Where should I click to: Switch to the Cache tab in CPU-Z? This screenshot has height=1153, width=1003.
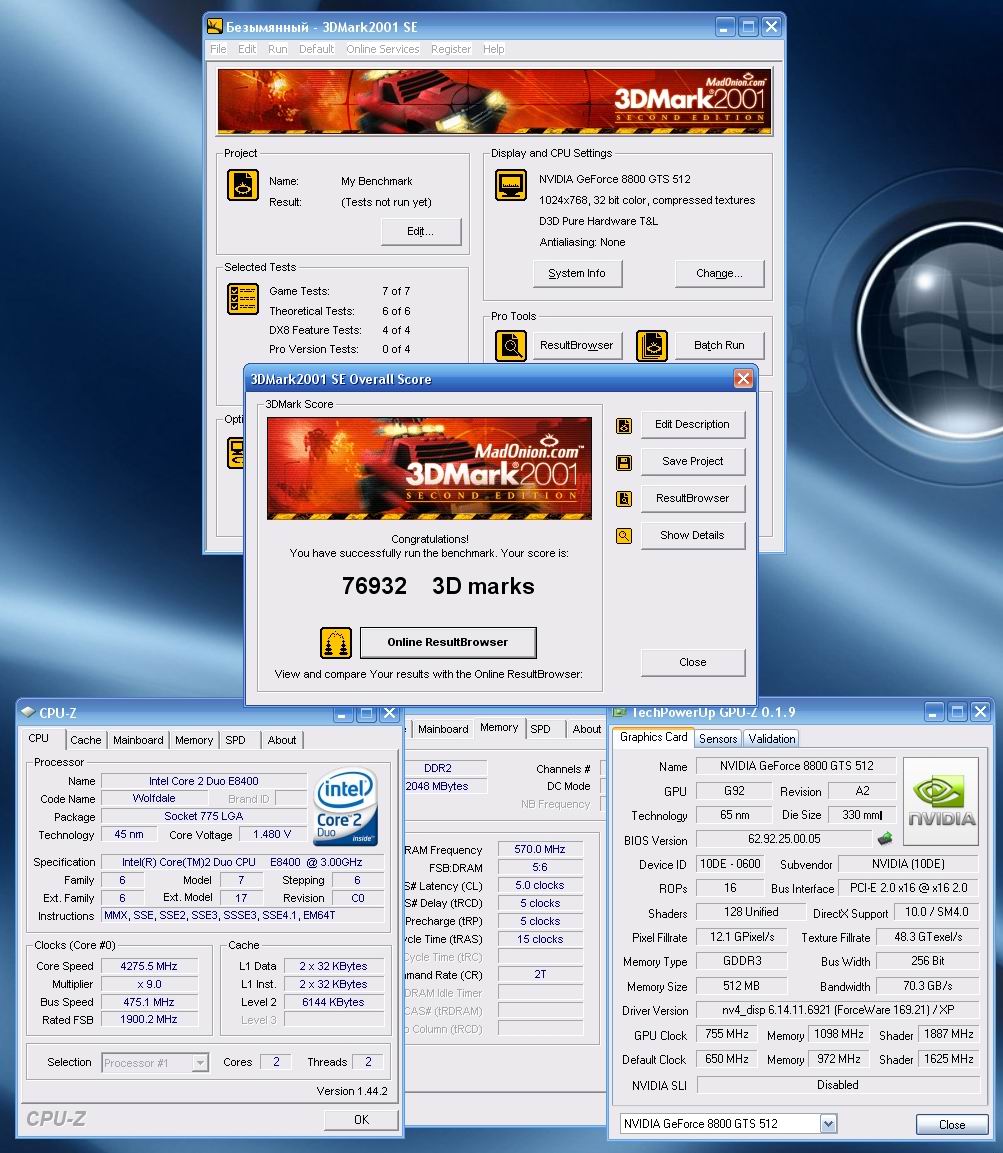click(86, 740)
